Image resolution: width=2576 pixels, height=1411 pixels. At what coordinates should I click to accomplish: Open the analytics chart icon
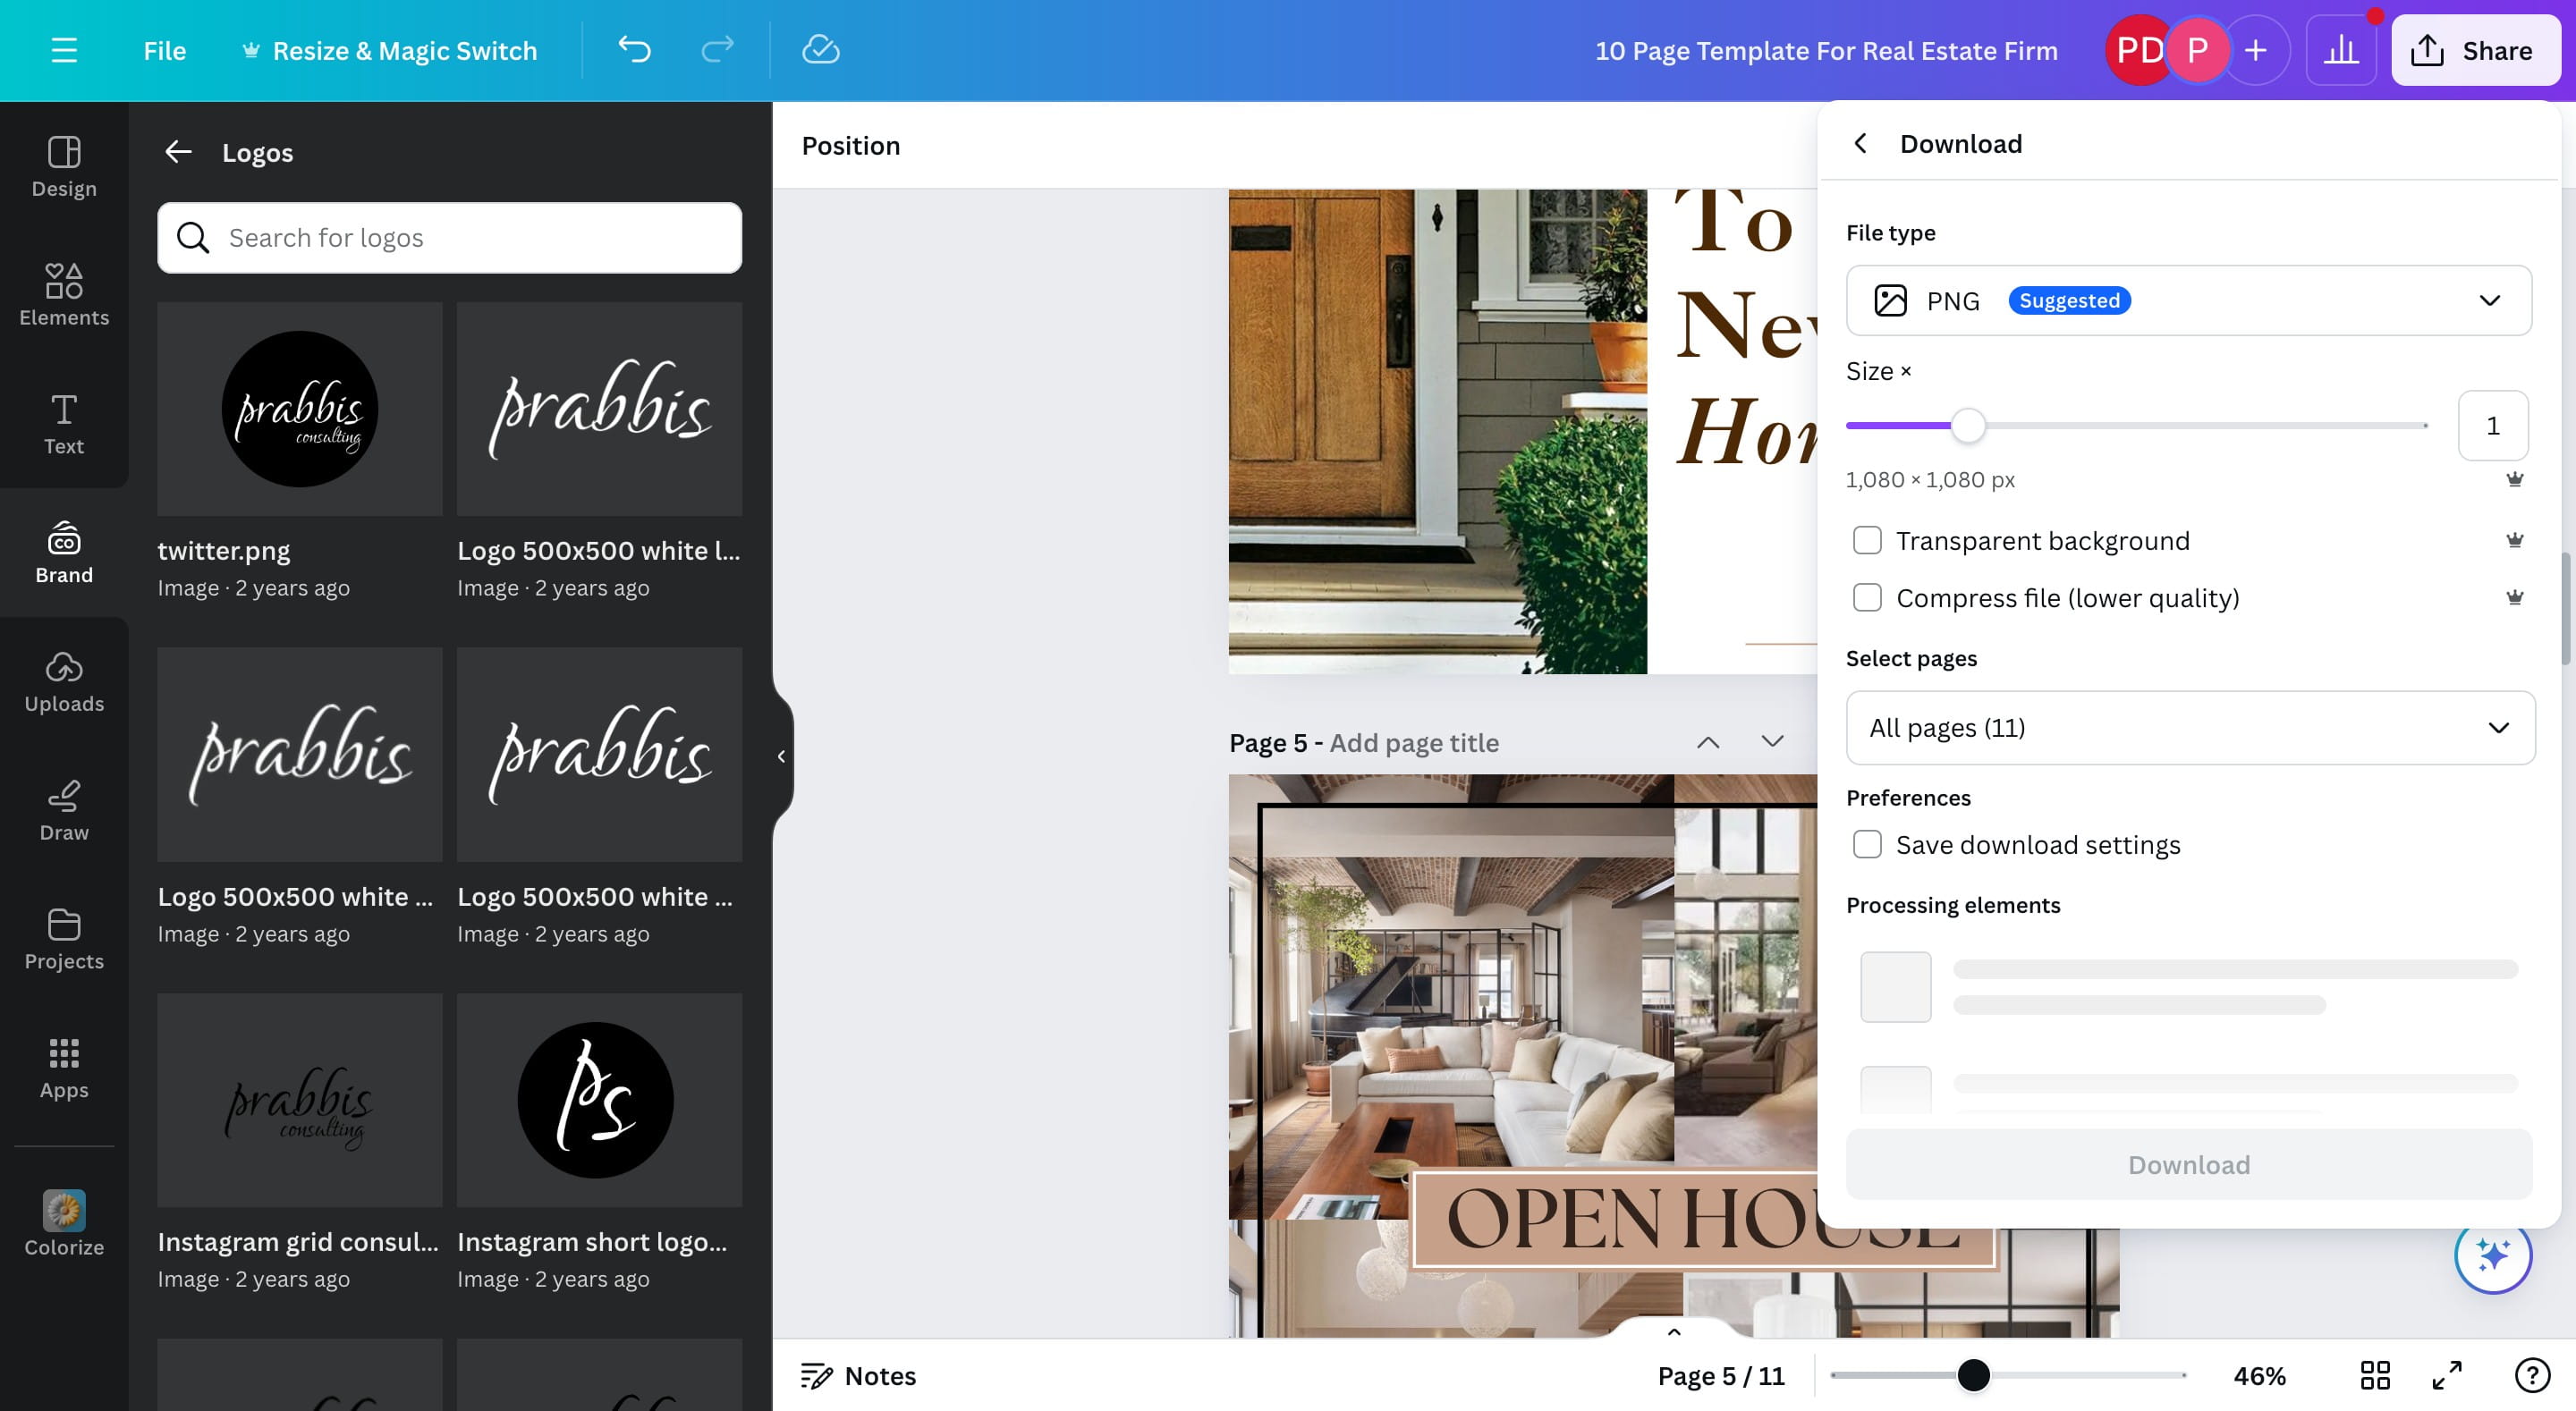2340,50
